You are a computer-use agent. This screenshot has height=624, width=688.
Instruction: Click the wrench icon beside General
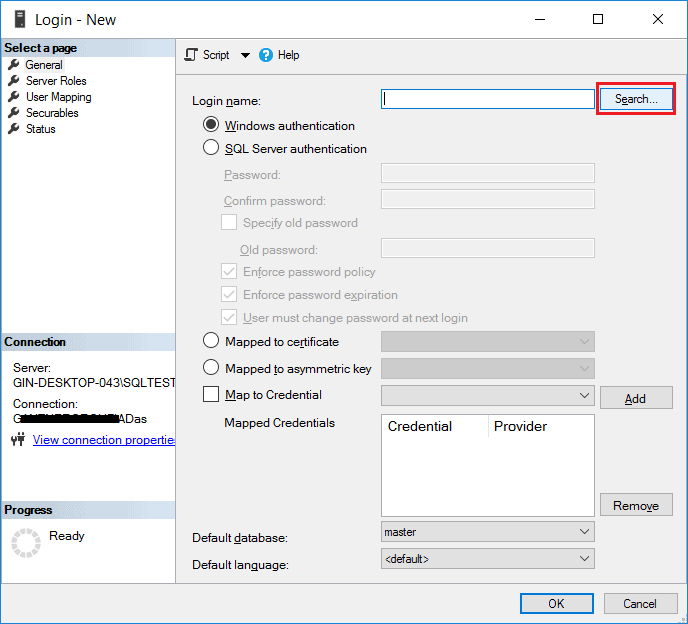click(x=14, y=65)
